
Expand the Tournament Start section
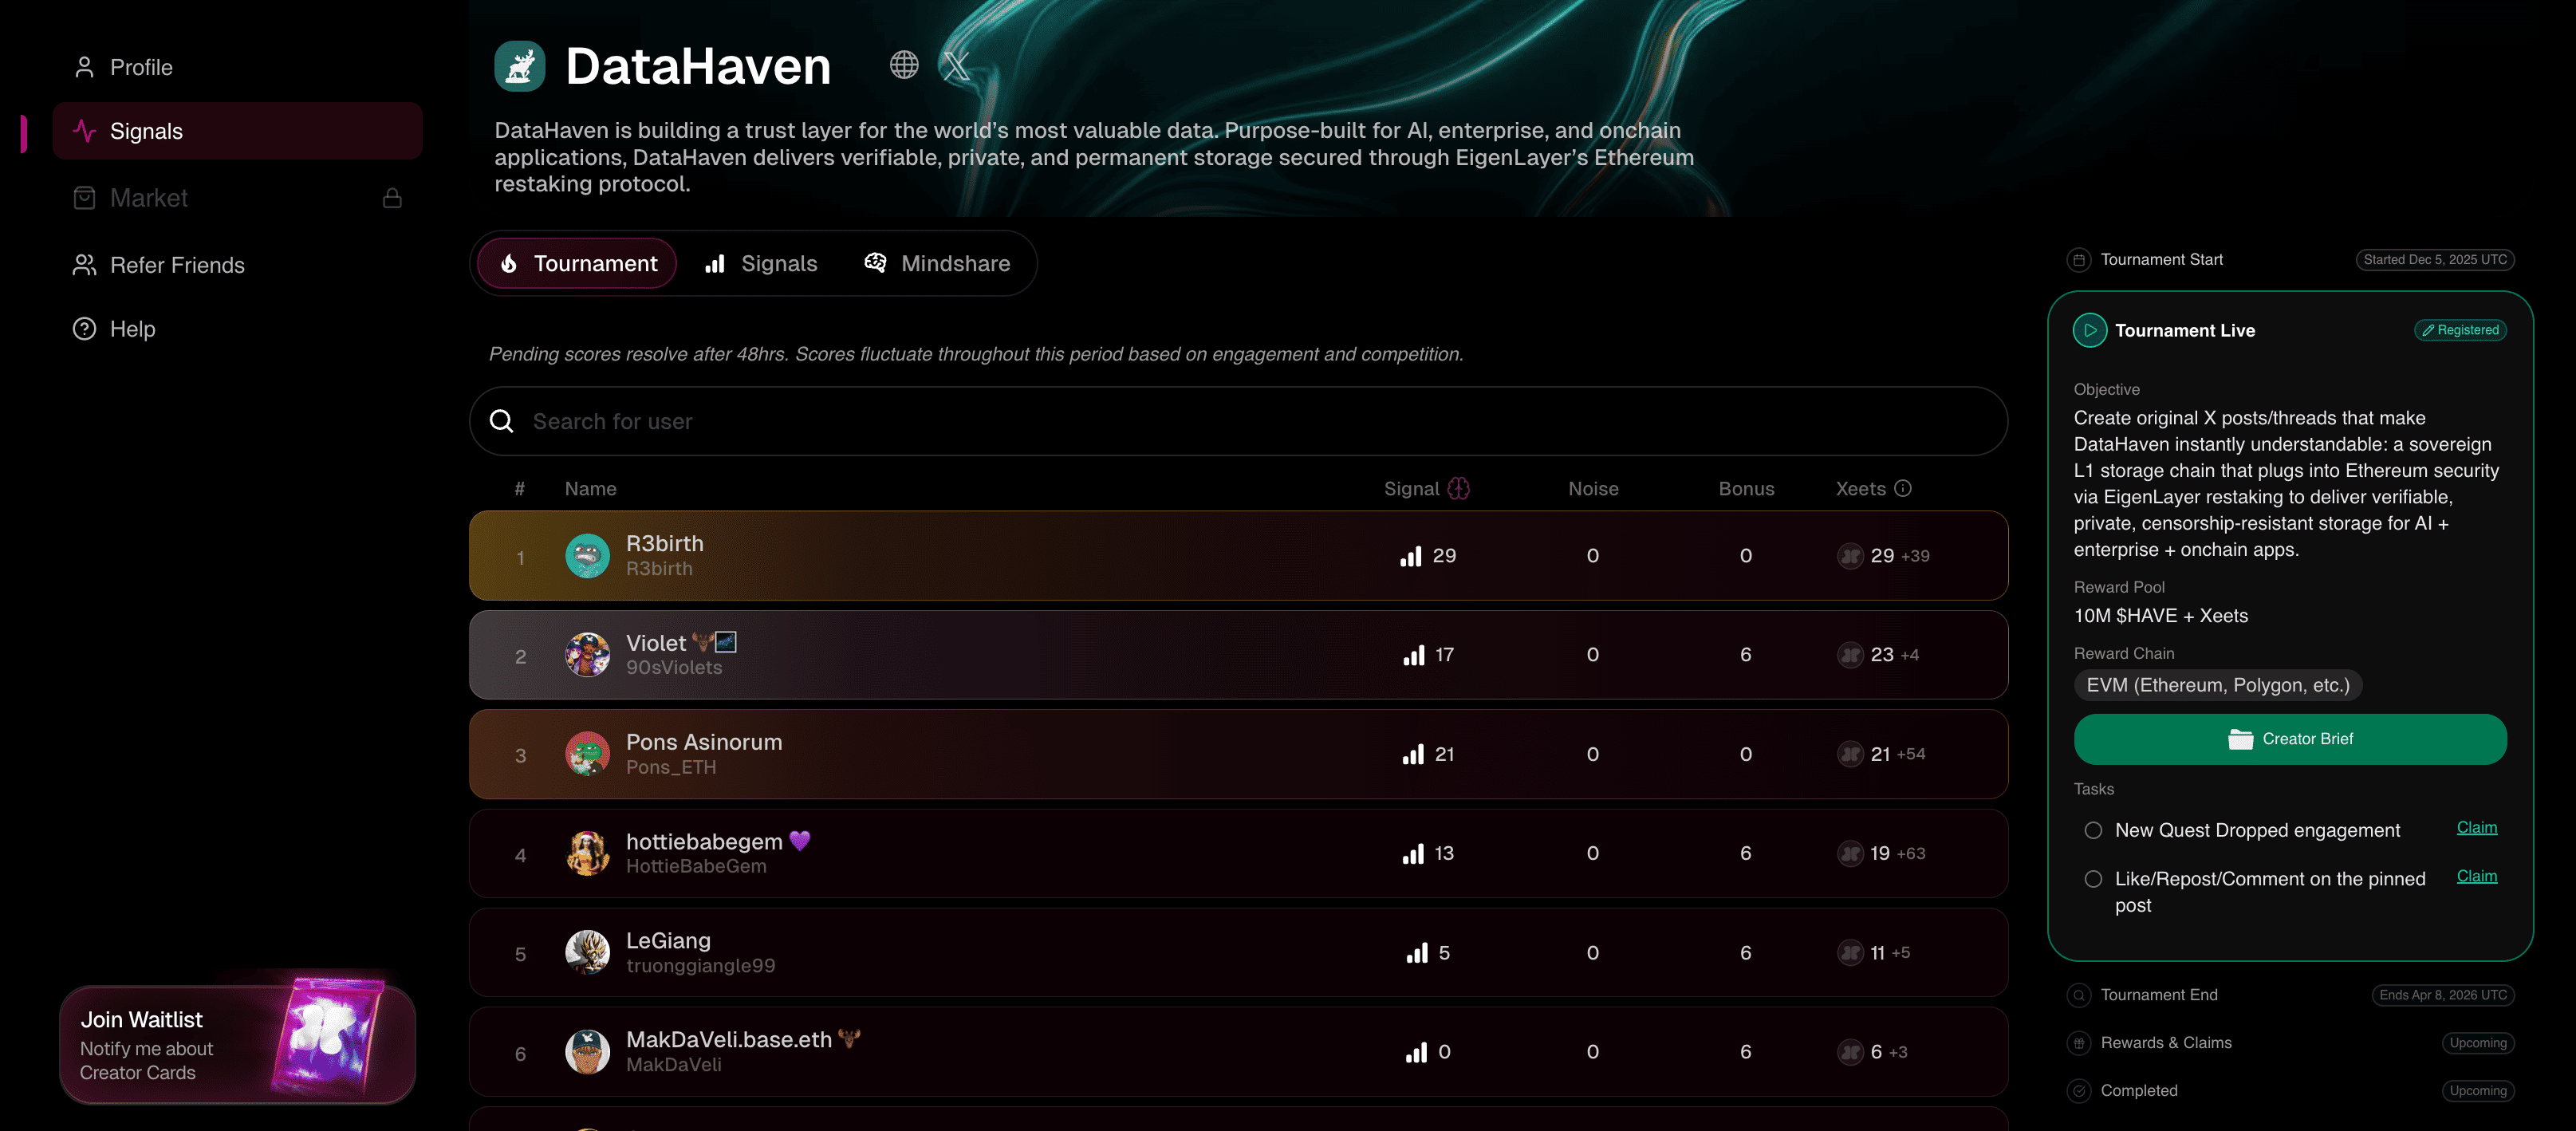click(2161, 259)
